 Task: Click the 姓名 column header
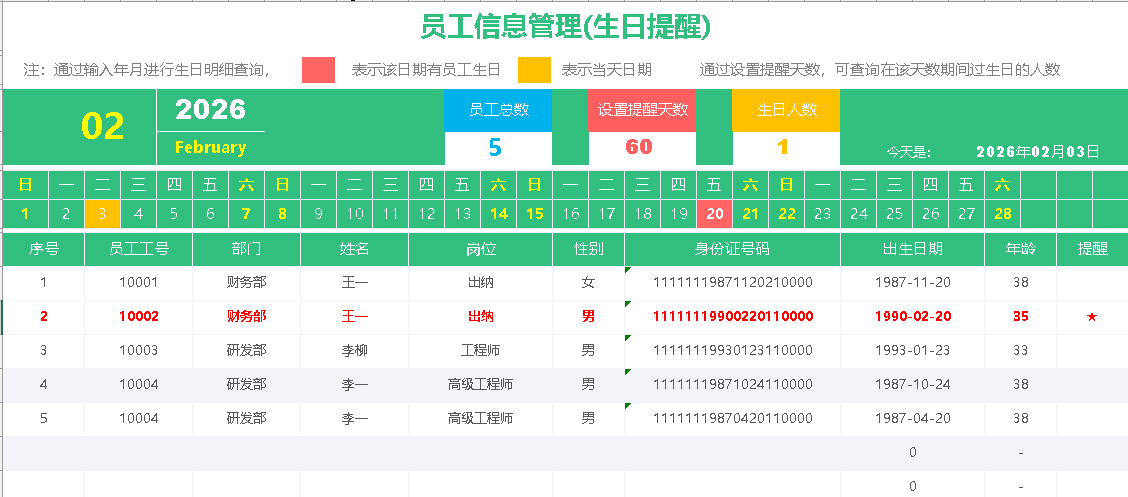click(x=354, y=249)
